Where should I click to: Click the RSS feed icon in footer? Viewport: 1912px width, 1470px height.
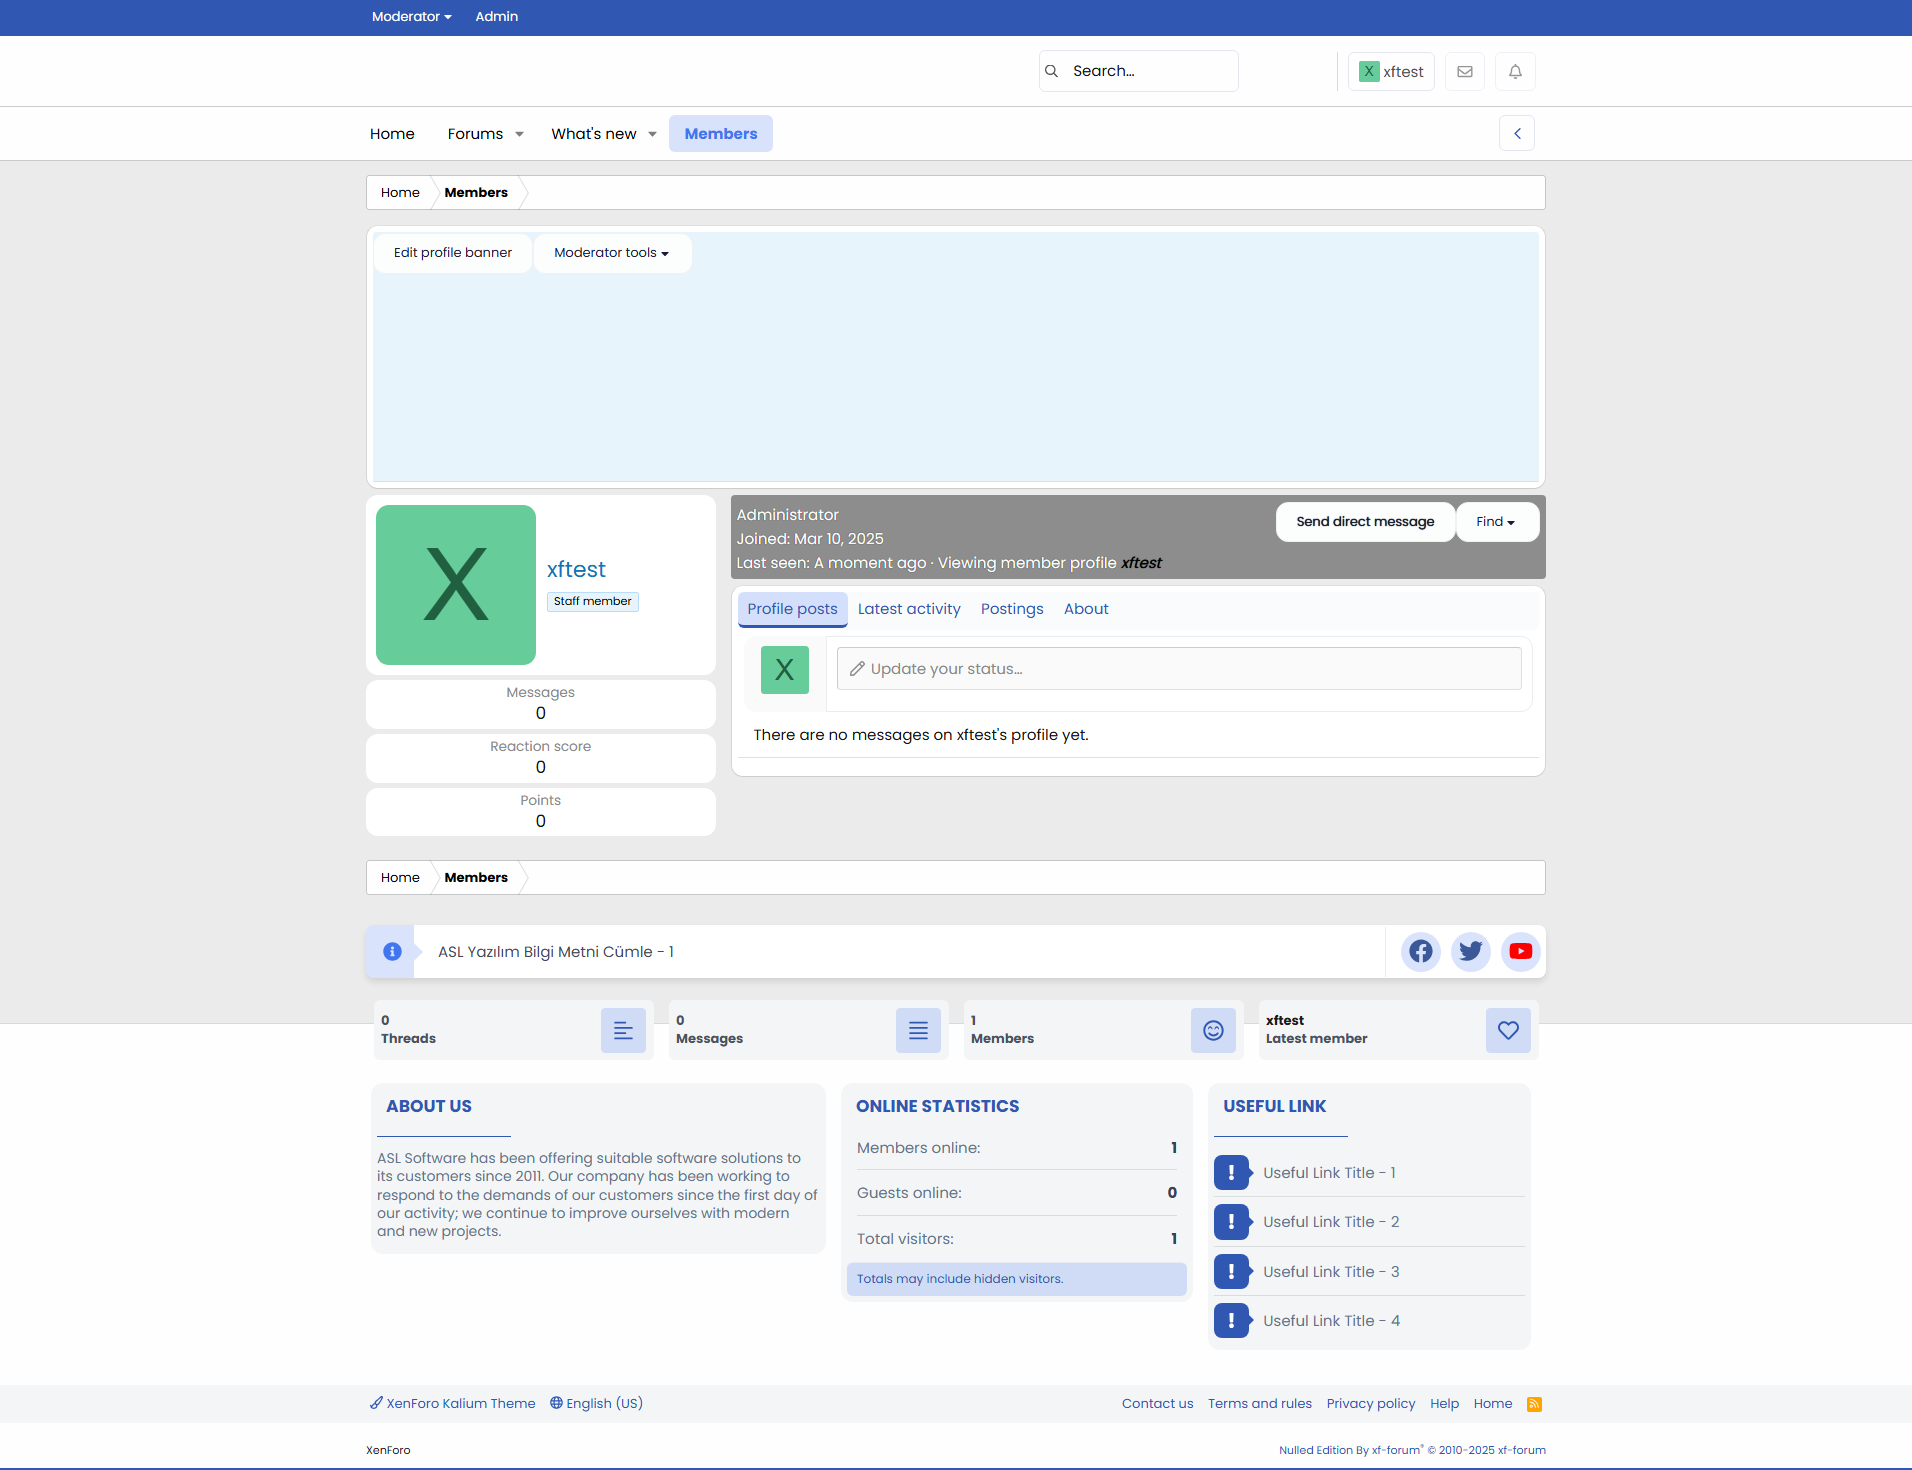tap(1534, 1404)
